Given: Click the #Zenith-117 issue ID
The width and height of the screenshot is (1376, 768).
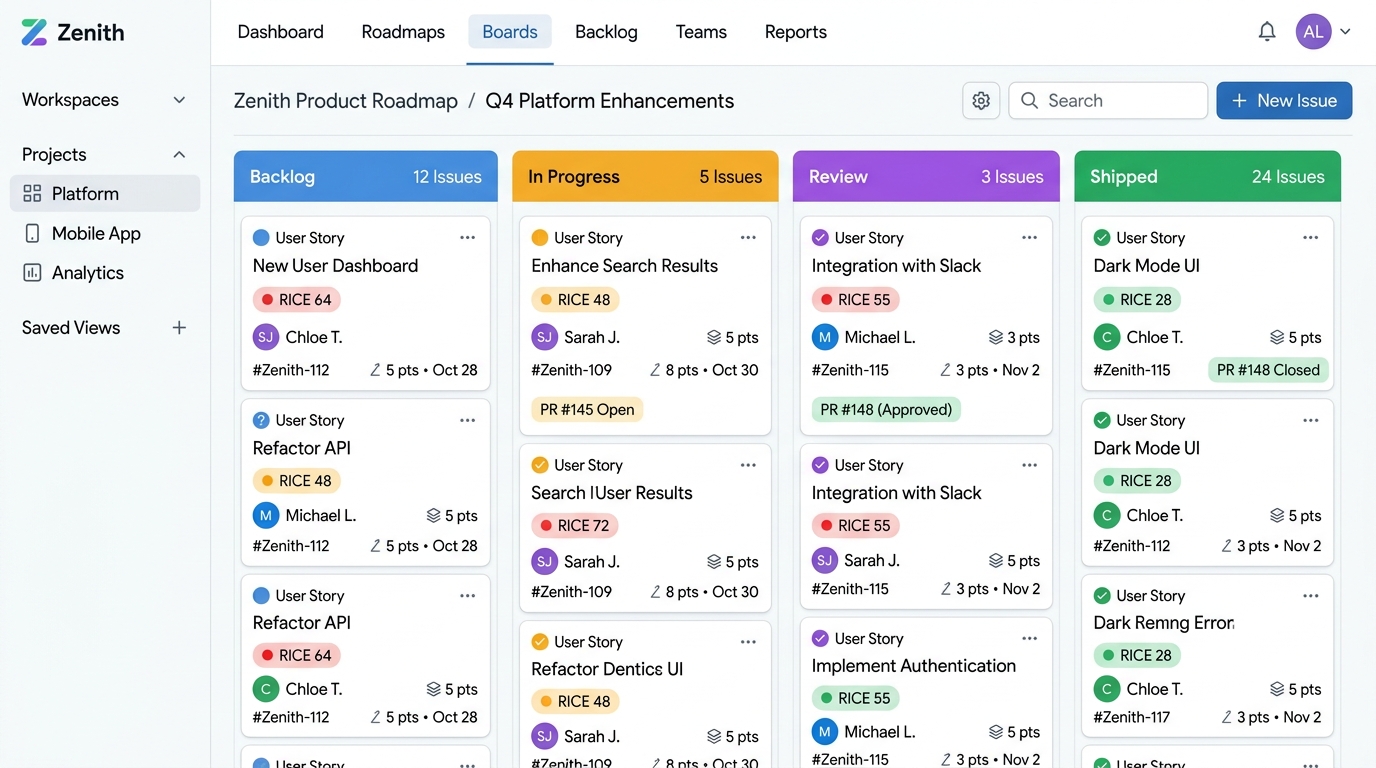Looking at the screenshot, I should click(1132, 717).
